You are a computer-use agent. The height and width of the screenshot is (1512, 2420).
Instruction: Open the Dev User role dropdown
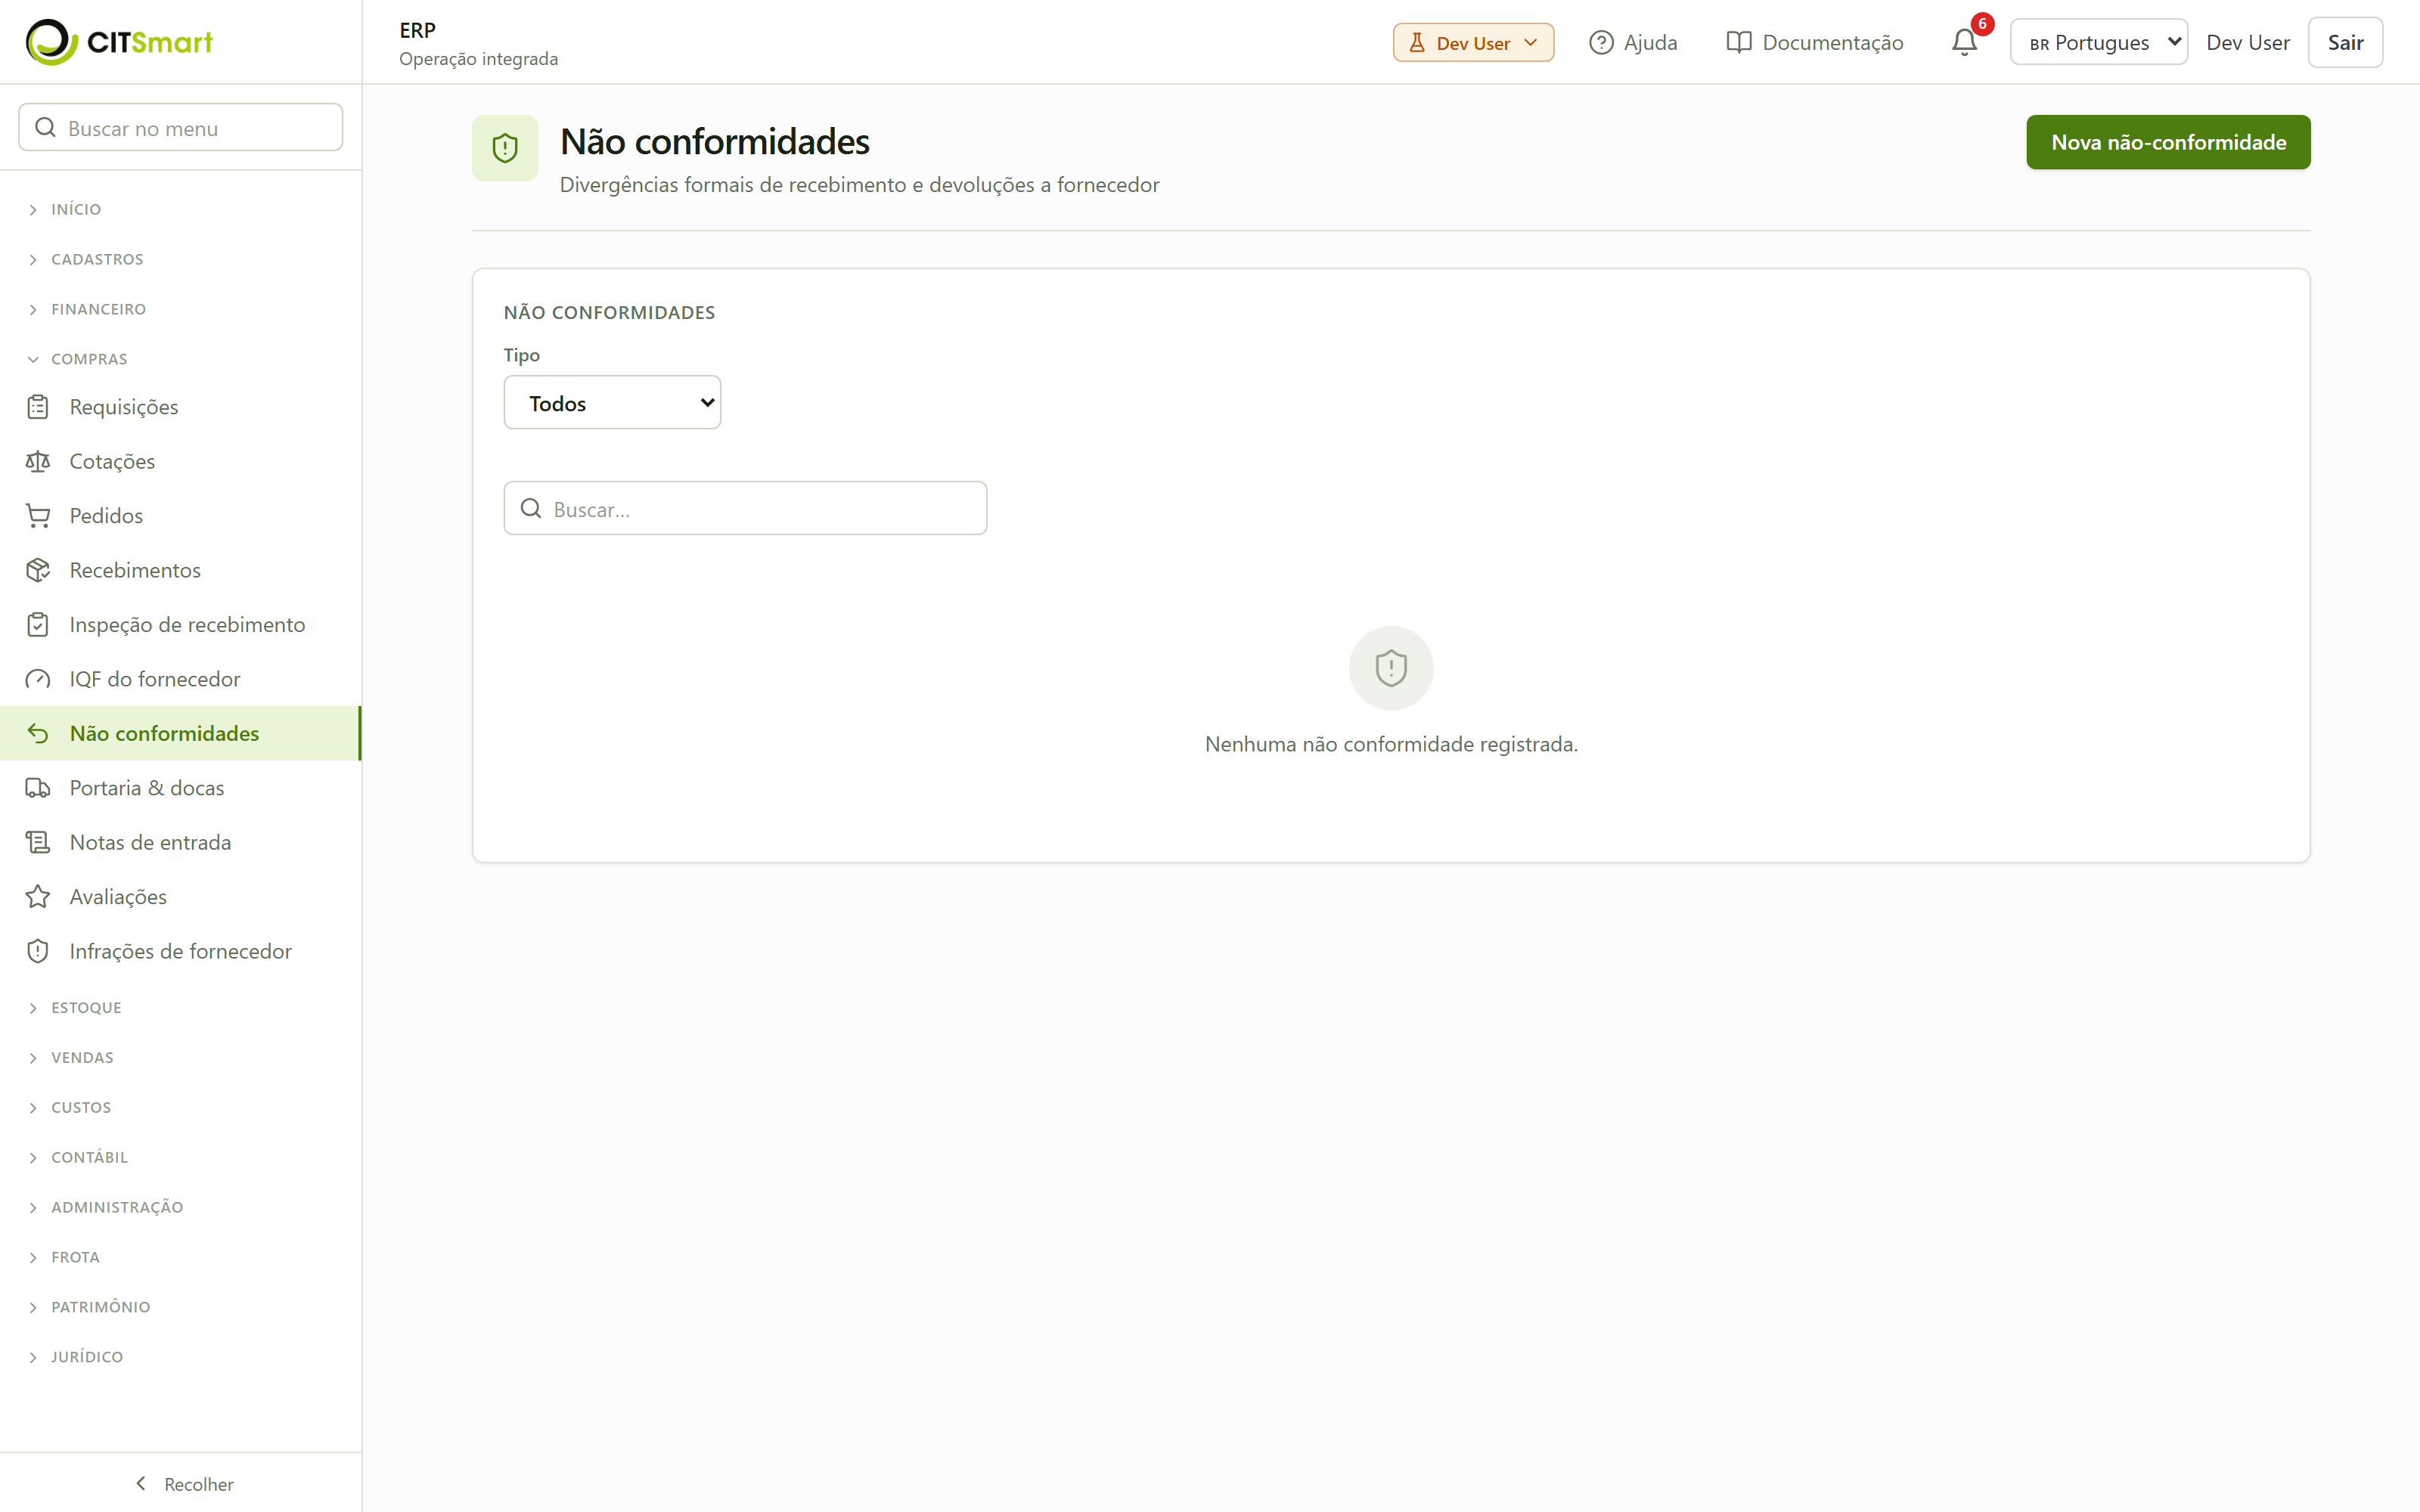click(1473, 42)
